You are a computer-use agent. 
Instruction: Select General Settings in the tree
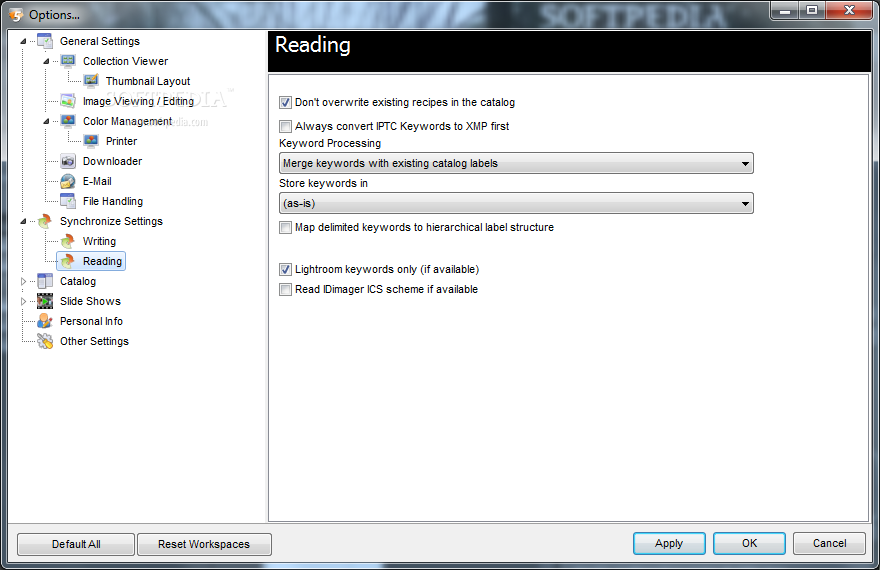pos(99,41)
